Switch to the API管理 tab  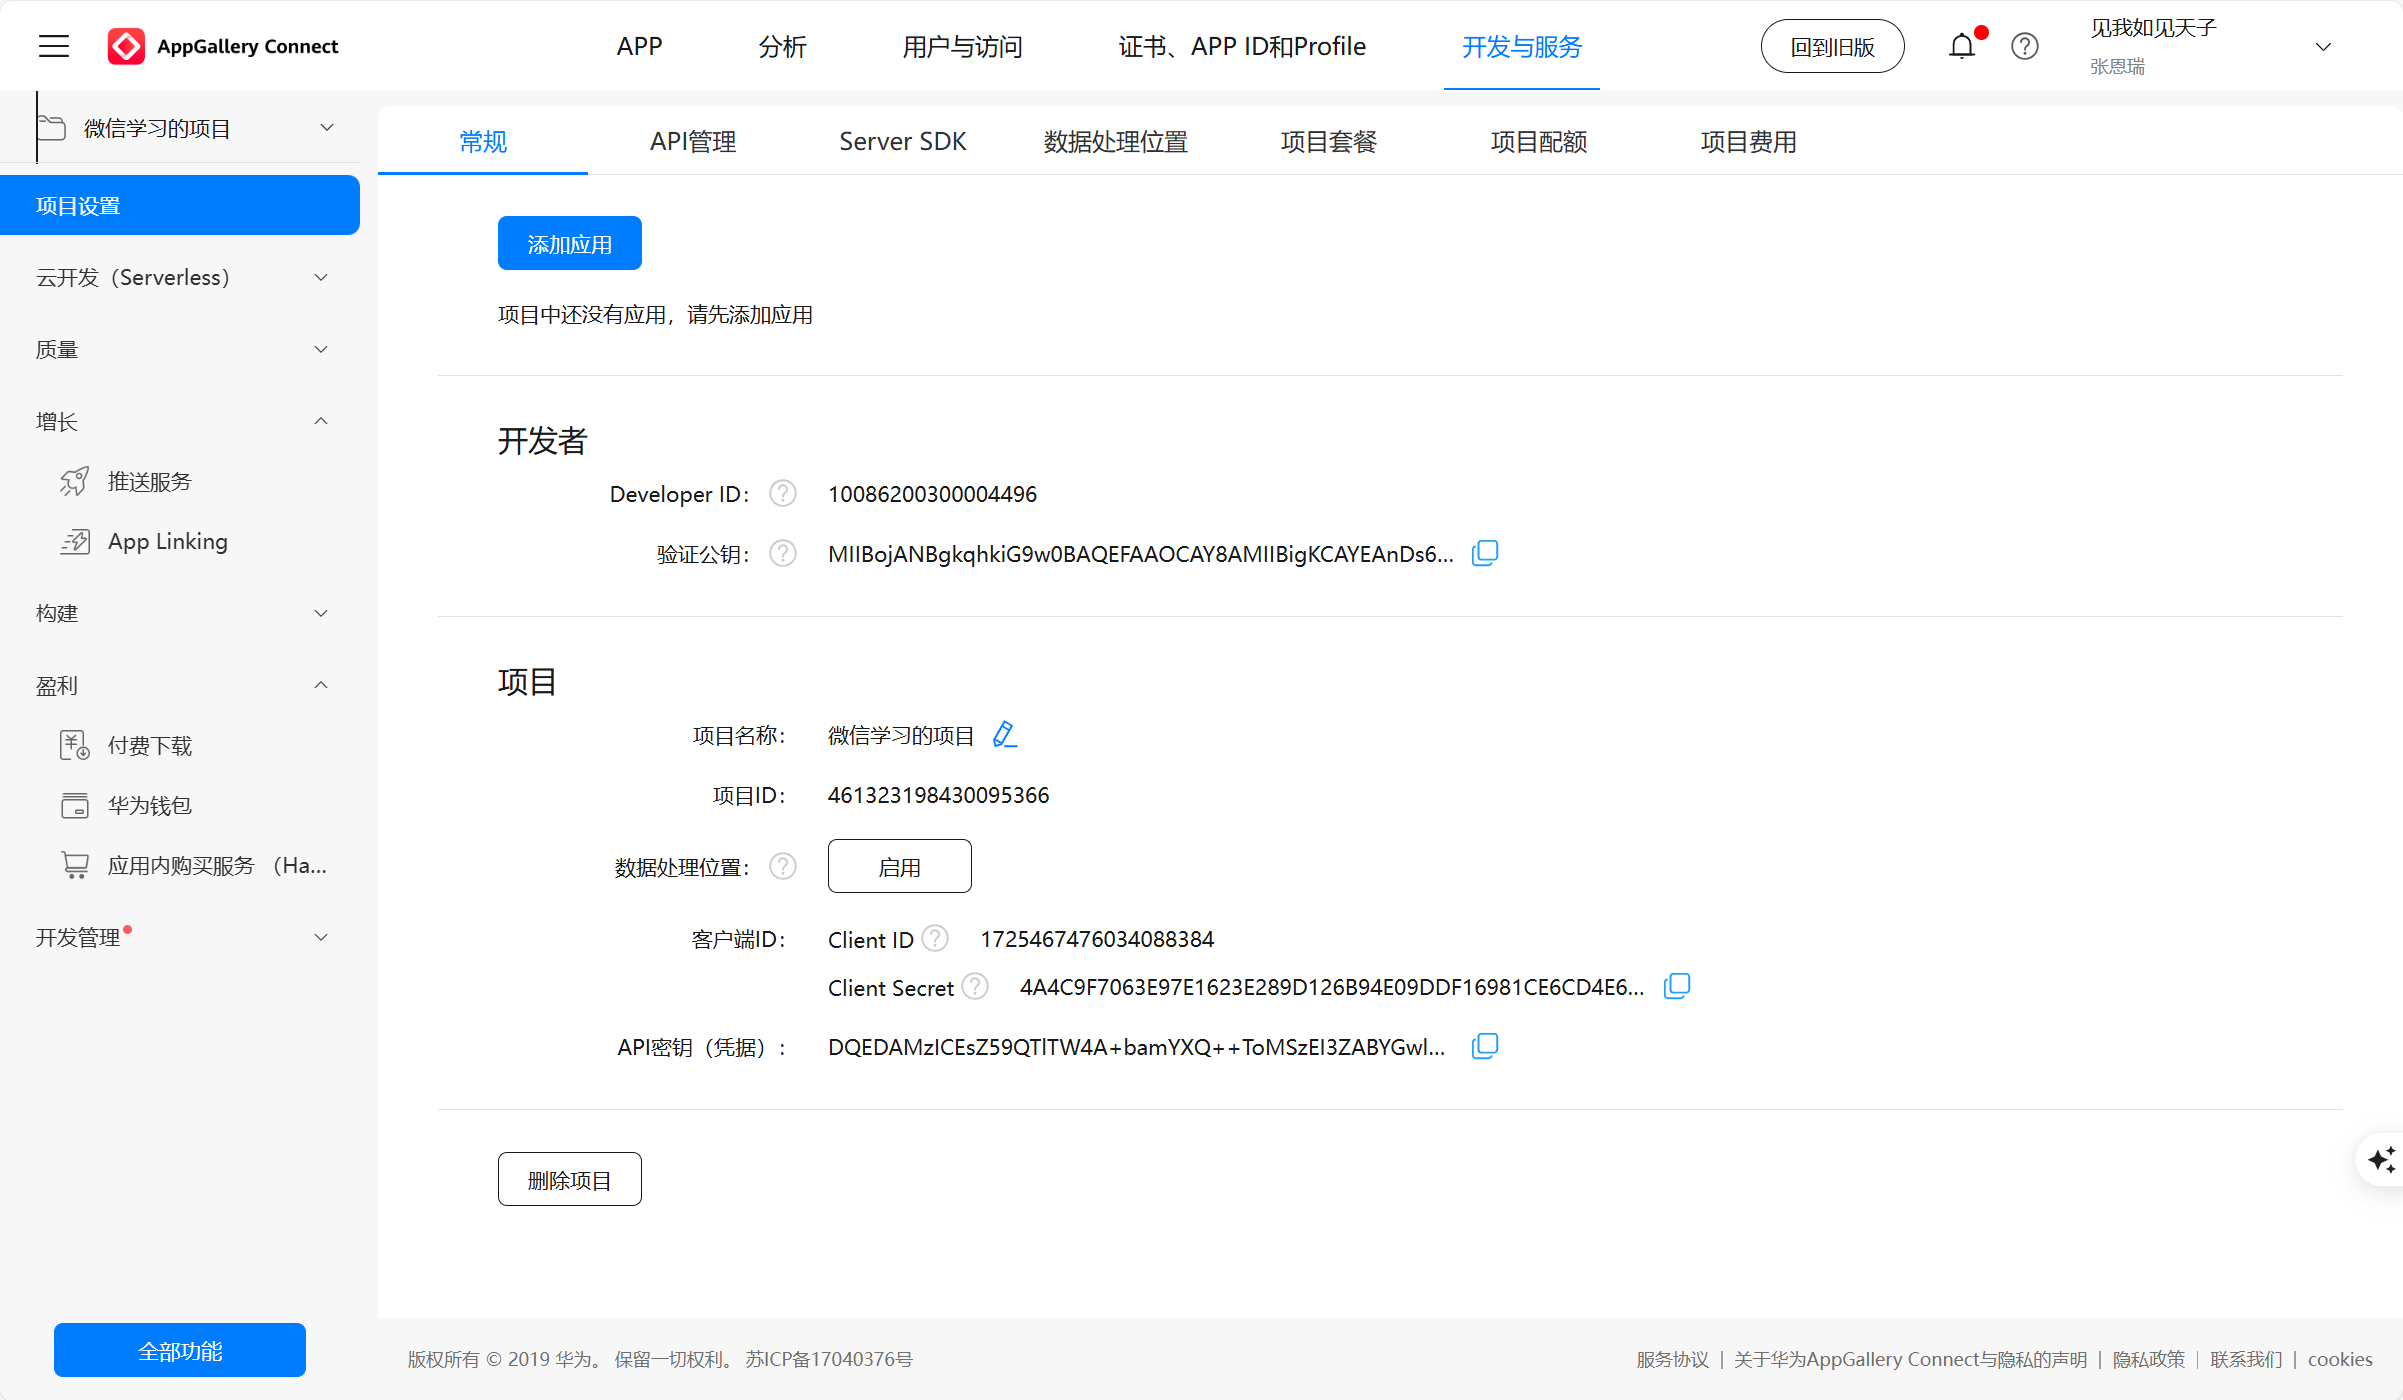692,142
